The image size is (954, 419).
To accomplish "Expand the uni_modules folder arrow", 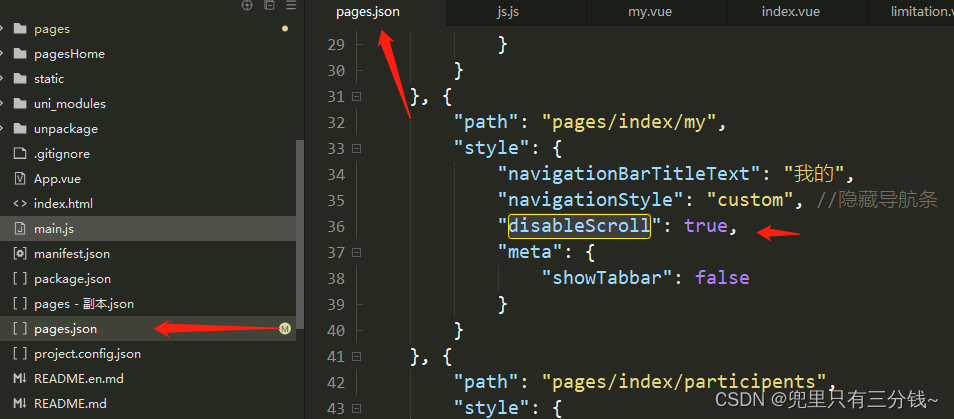I will coord(2,104).
